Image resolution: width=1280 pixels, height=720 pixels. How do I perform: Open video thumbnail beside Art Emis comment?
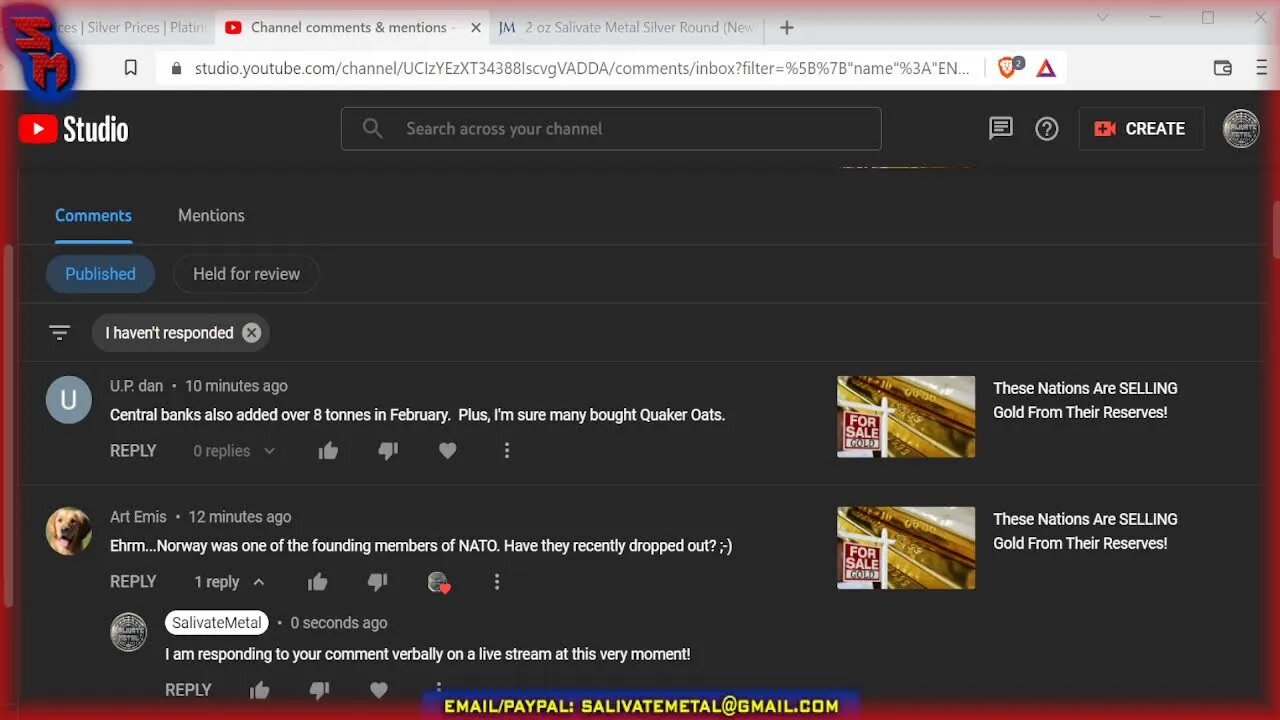(906, 548)
